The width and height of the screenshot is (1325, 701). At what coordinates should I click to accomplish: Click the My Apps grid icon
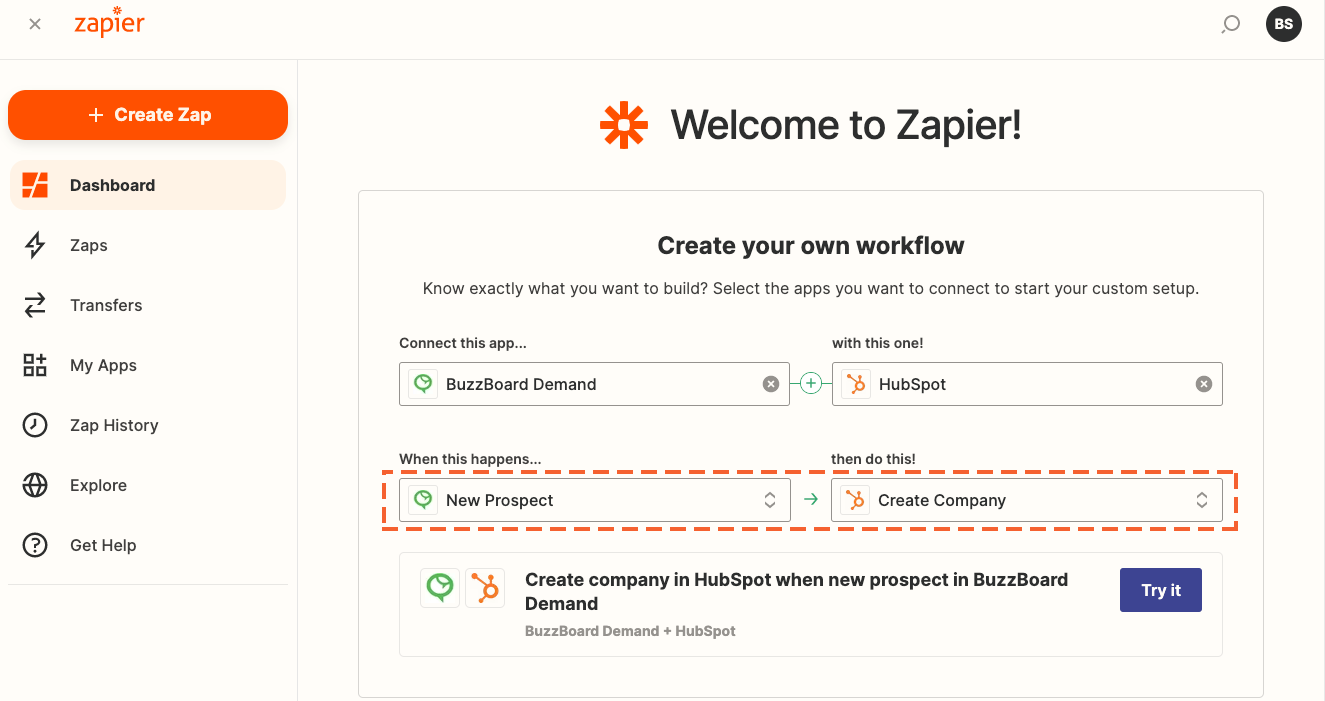pyautogui.click(x=35, y=365)
